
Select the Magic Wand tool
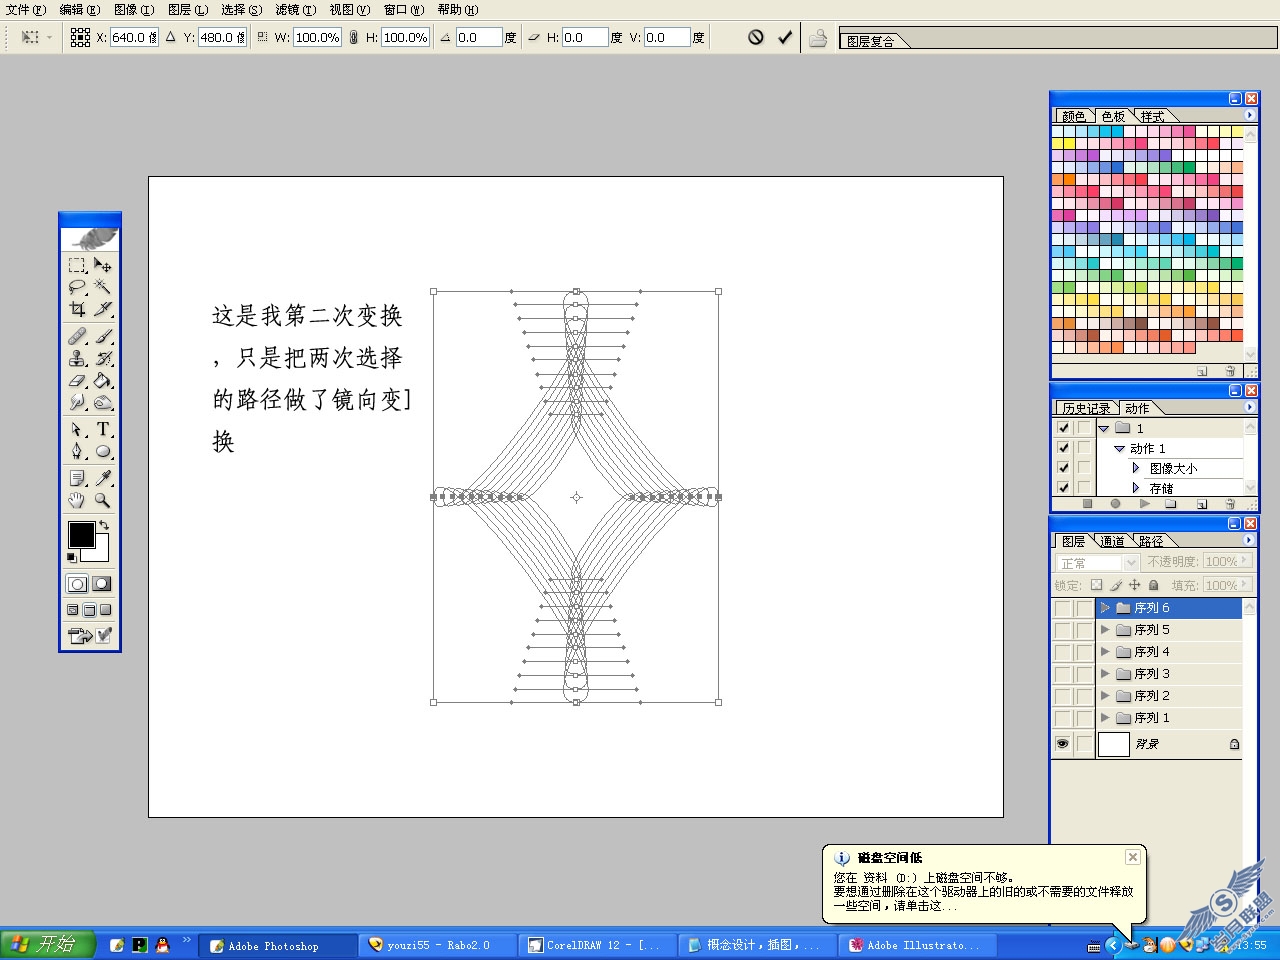tap(103, 287)
